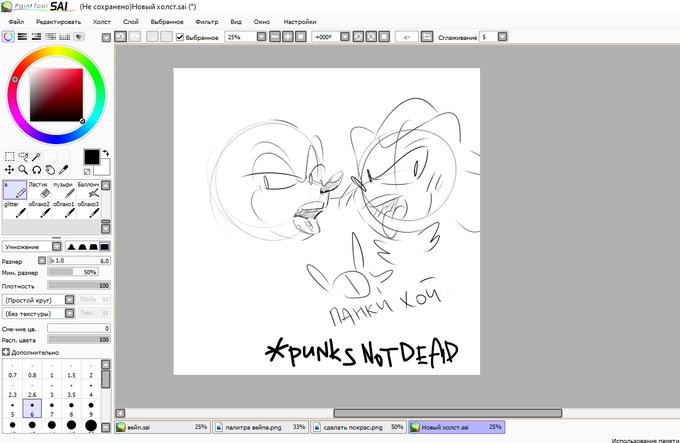680x443 pixels.
Task: Choose the glitter brush preset
Action: 15,209
